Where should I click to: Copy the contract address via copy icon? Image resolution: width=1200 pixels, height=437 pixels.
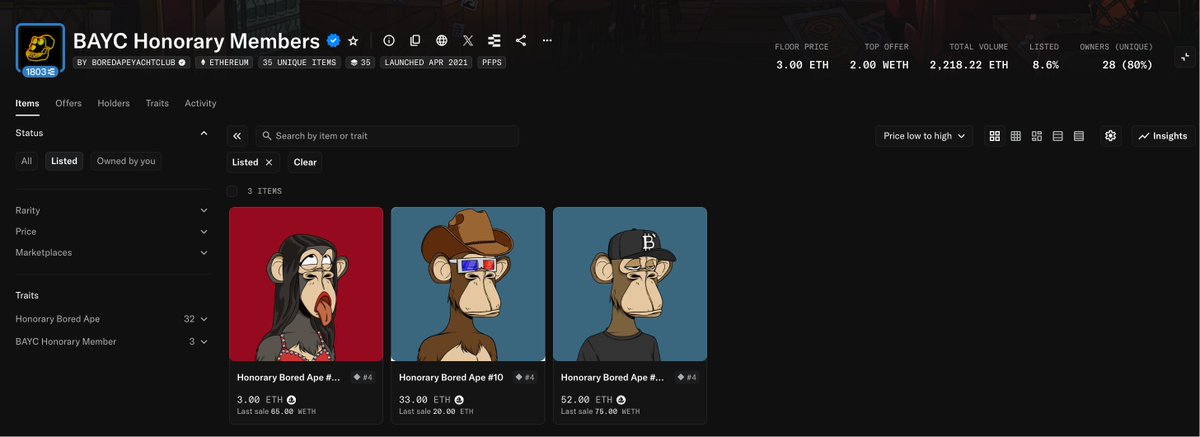(x=415, y=41)
